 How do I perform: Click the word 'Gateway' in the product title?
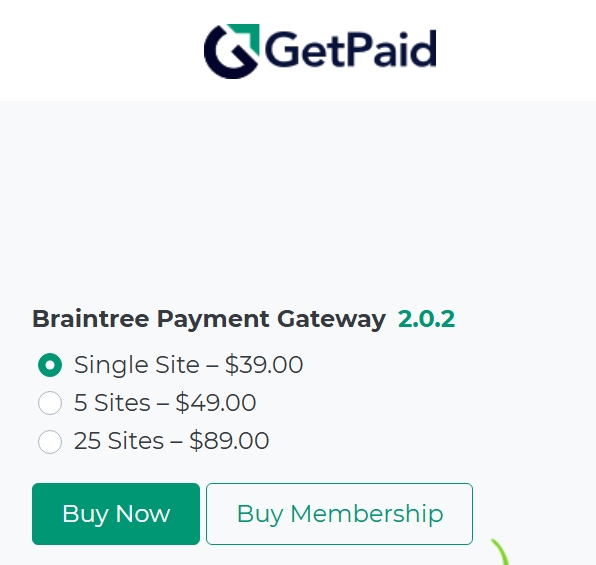(331, 319)
